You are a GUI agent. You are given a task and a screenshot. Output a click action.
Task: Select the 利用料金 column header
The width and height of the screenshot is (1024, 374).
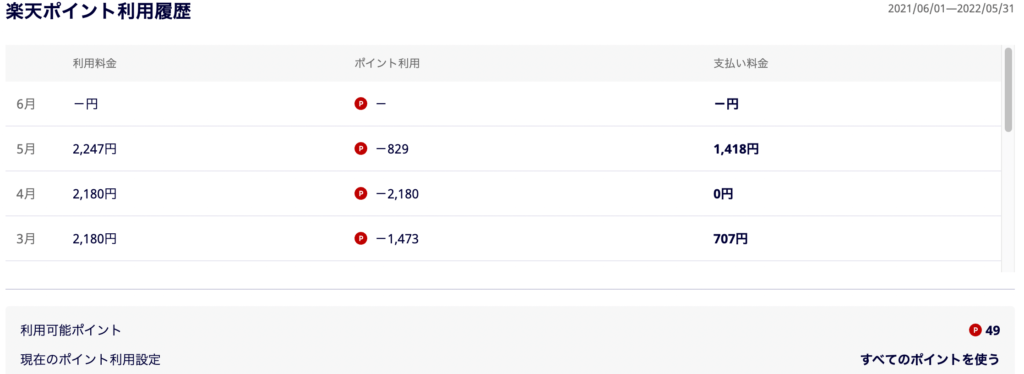click(x=95, y=64)
